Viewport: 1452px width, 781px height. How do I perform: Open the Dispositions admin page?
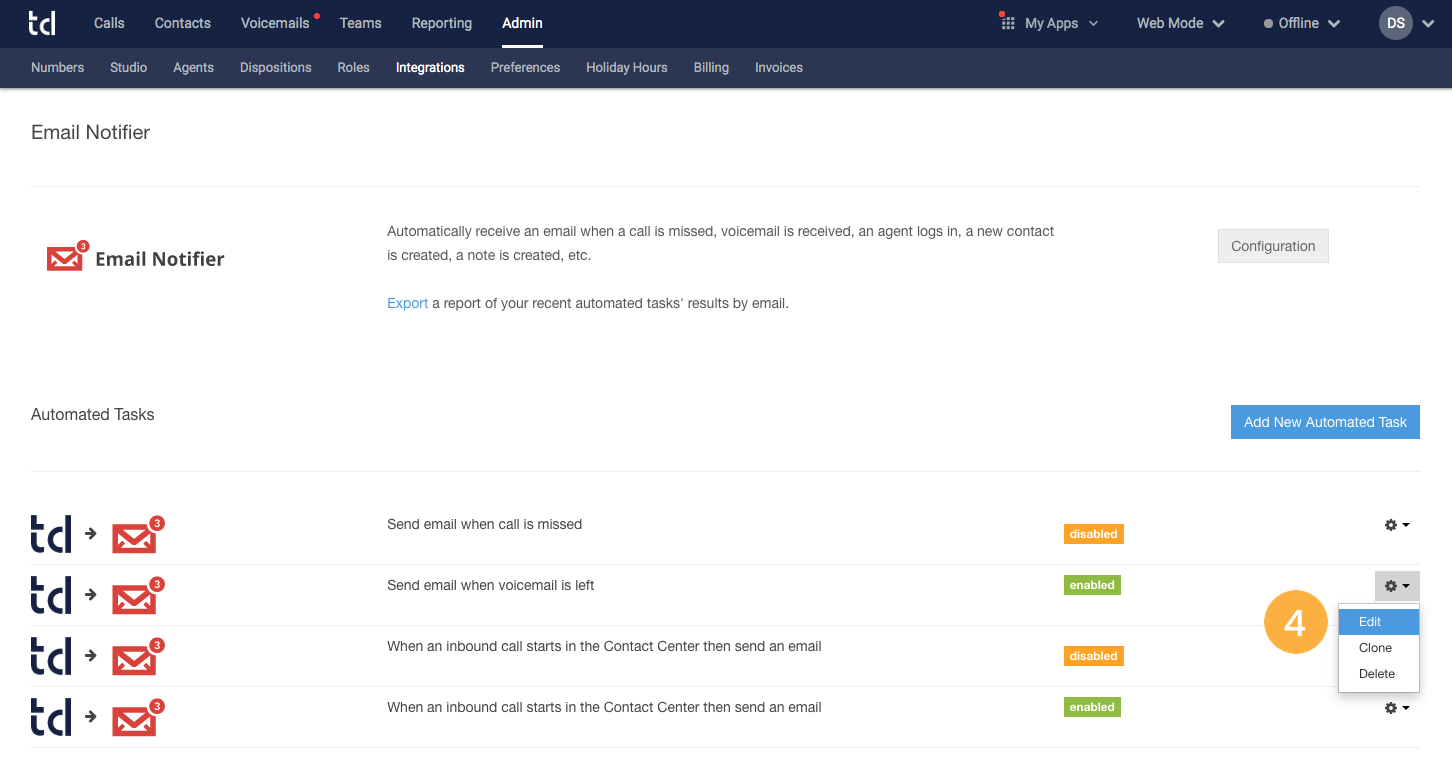coord(276,68)
